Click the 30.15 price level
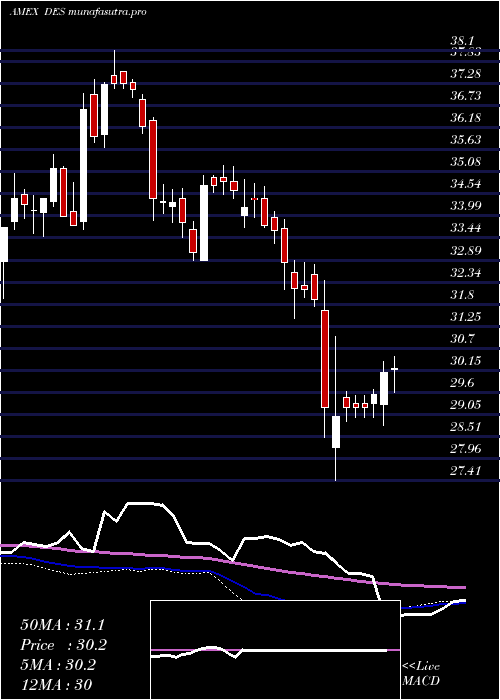The height and width of the screenshot is (700, 500). (465, 361)
